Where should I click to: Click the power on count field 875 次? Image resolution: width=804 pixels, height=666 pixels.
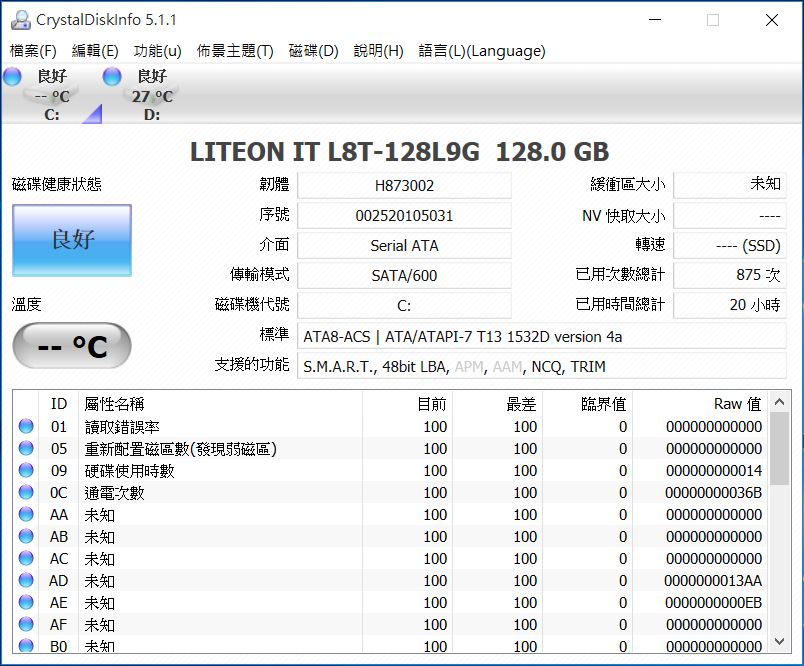(x=730, y=275)
